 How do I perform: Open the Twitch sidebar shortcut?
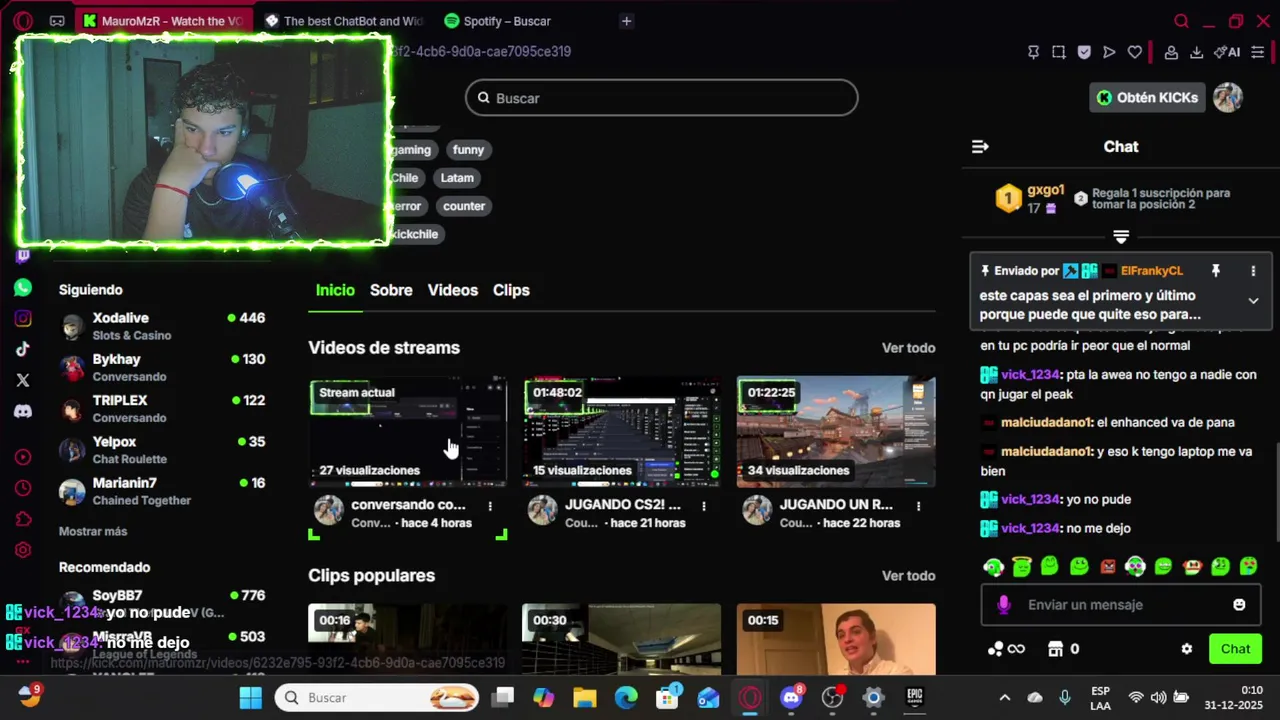23,256
